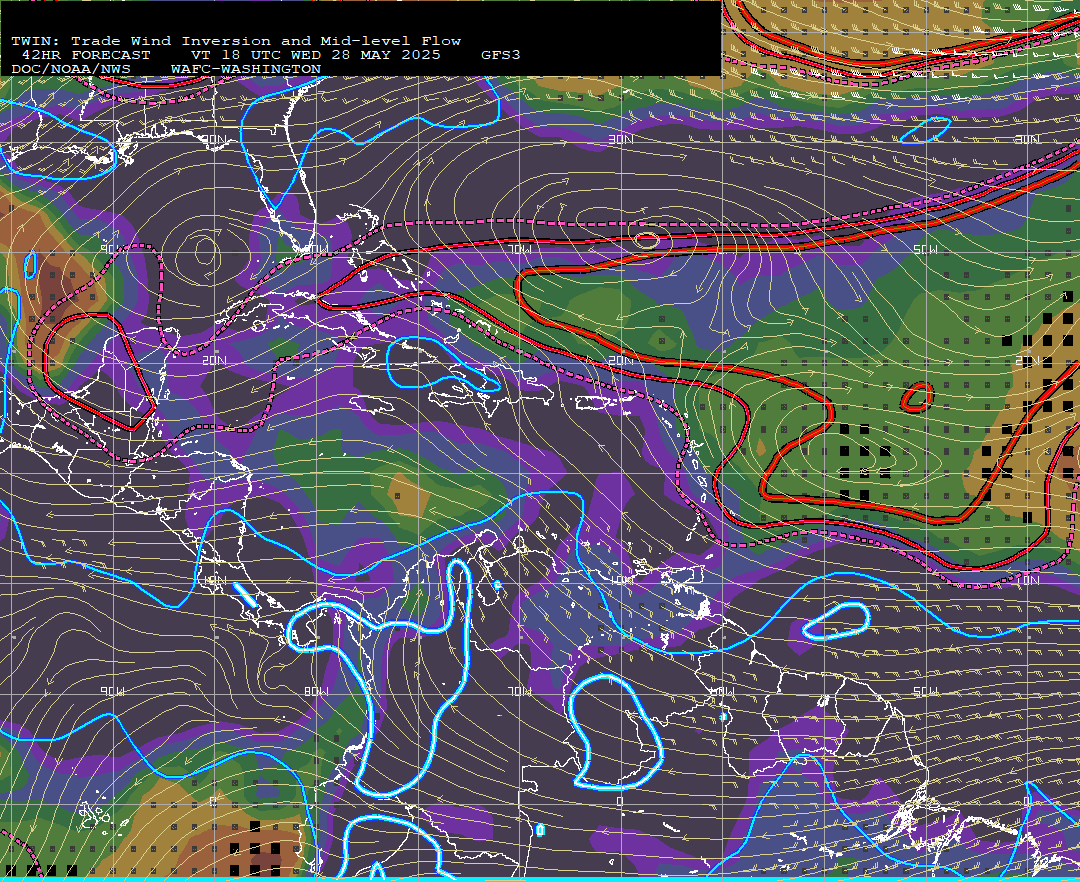Click the '90W' label in the eastern Pacific
This screenshot has height=882, width=1080.
click(113, 691)
